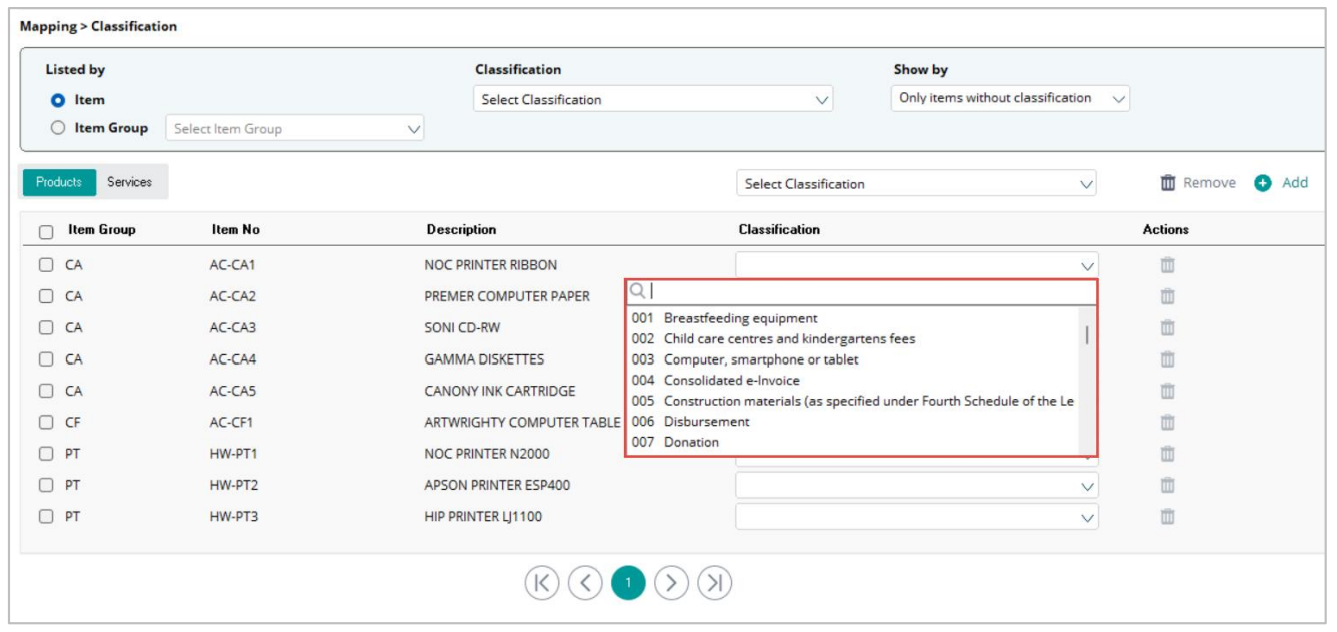Go to the previous page arrow
The image size is (1337, 632).
pyautogui.click(x=585, y=583)
